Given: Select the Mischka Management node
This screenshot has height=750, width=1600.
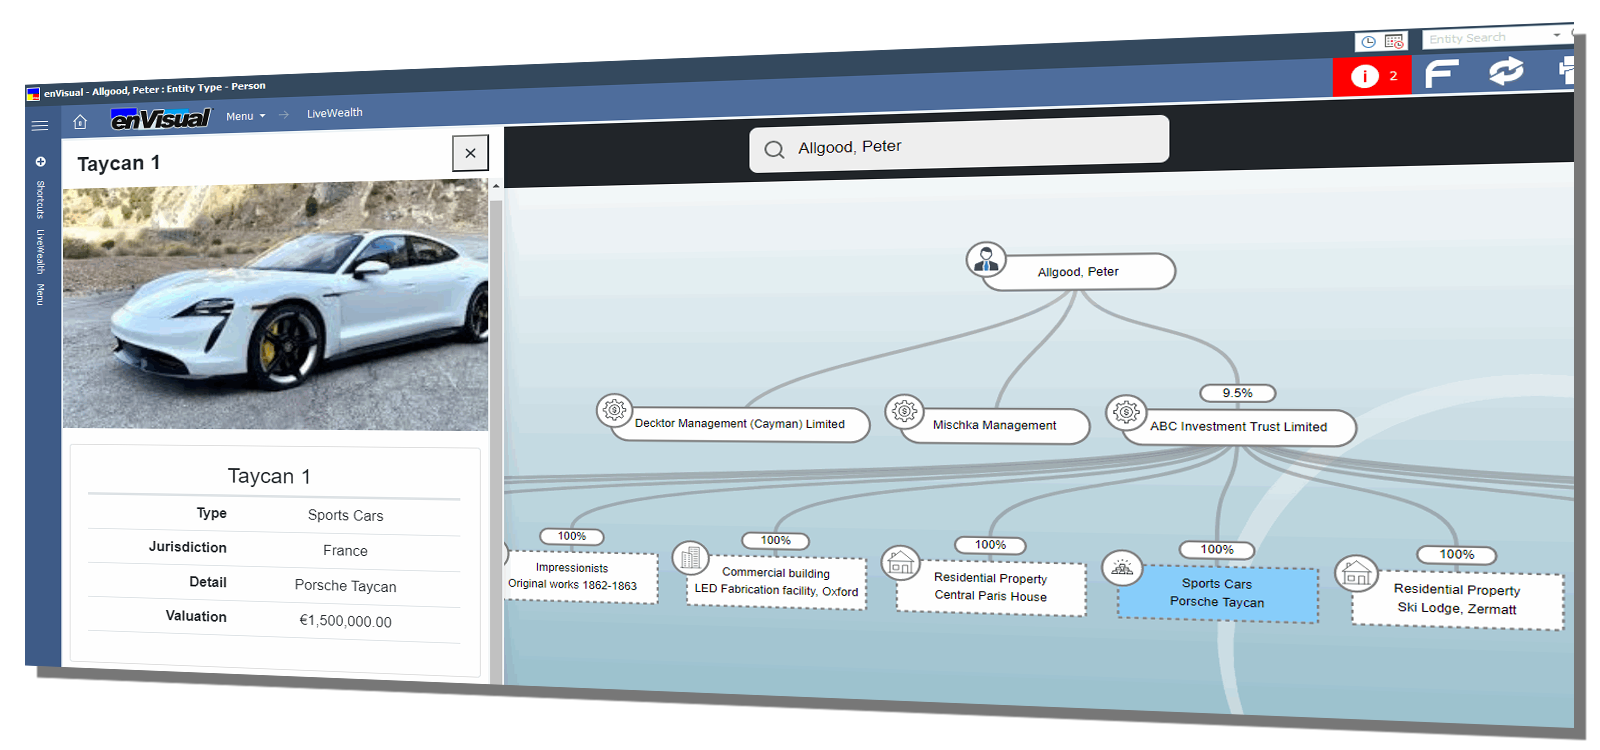Looking at the screenshot, I should tap(995, 426).
